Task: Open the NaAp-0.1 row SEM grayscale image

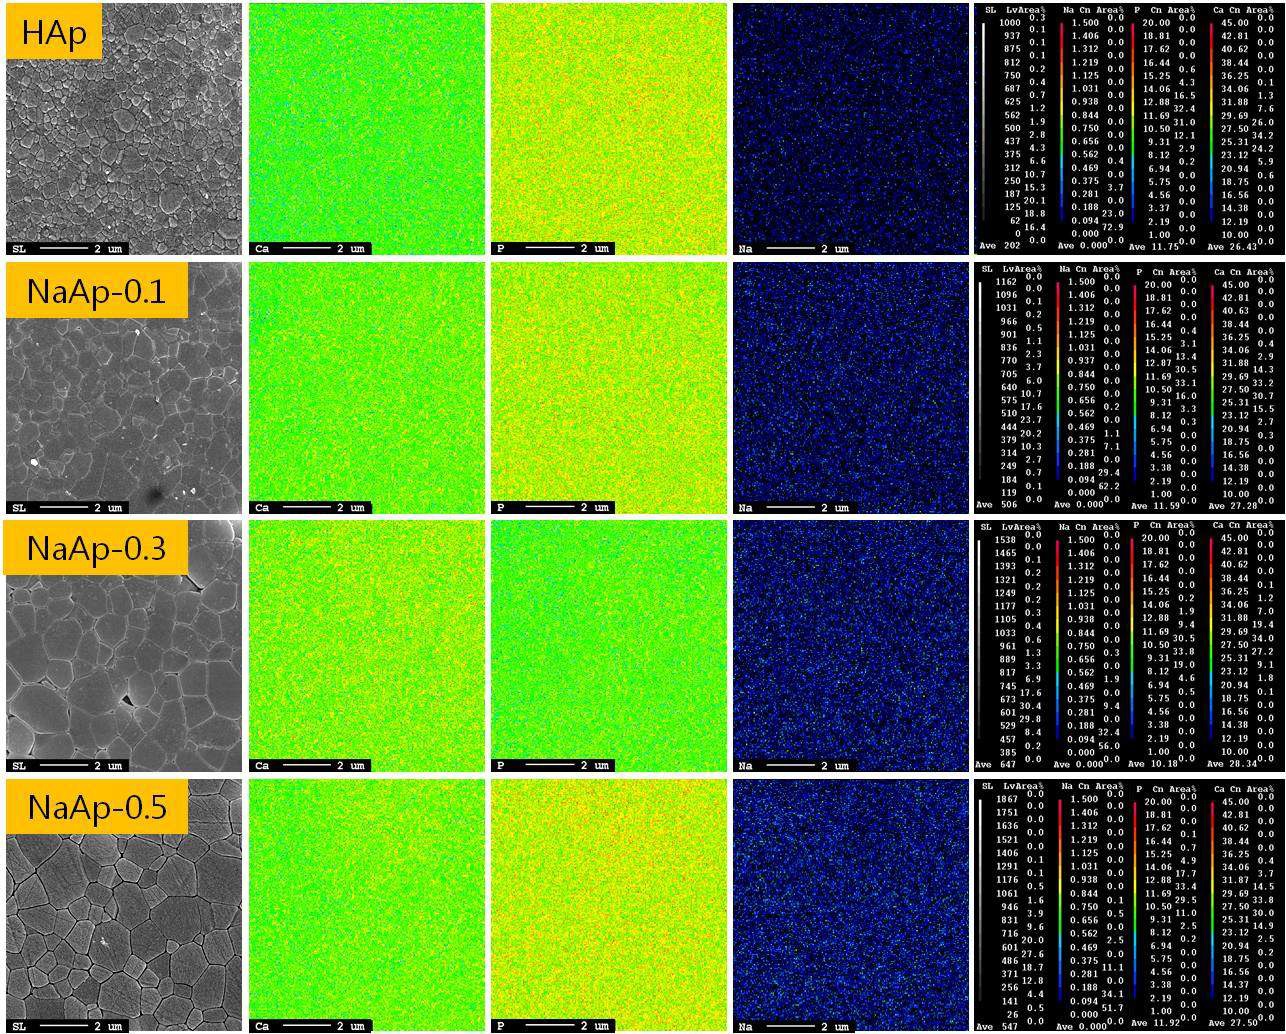Action: (x=124, y=388)
